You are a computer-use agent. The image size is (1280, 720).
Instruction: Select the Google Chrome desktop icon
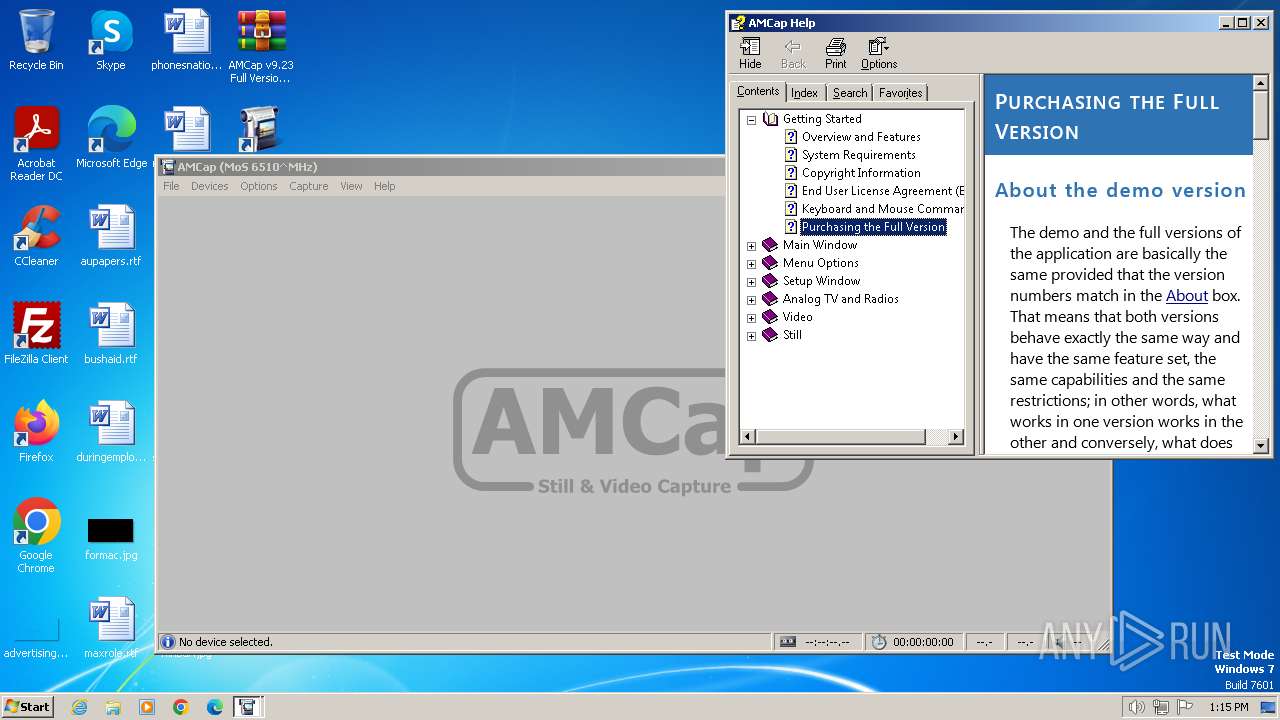(36, 535)
